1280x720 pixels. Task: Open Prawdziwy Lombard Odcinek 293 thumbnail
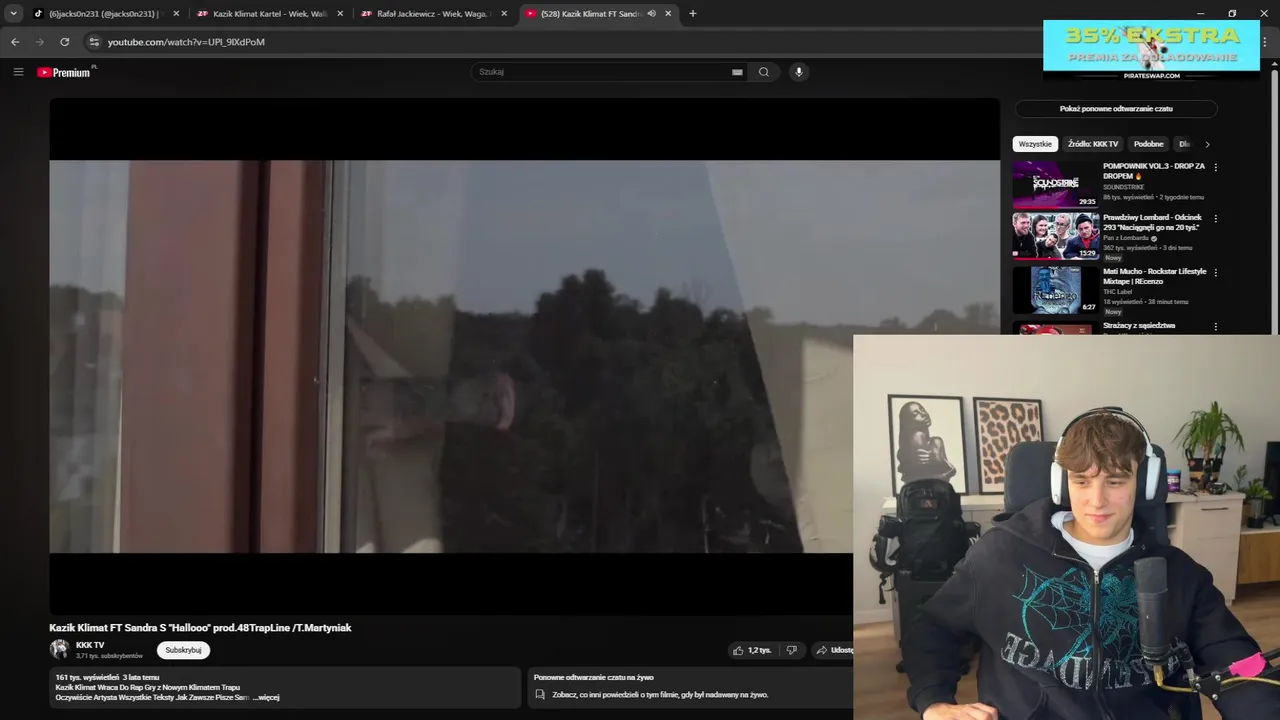pyautogui.click(x=1055, y=236)
